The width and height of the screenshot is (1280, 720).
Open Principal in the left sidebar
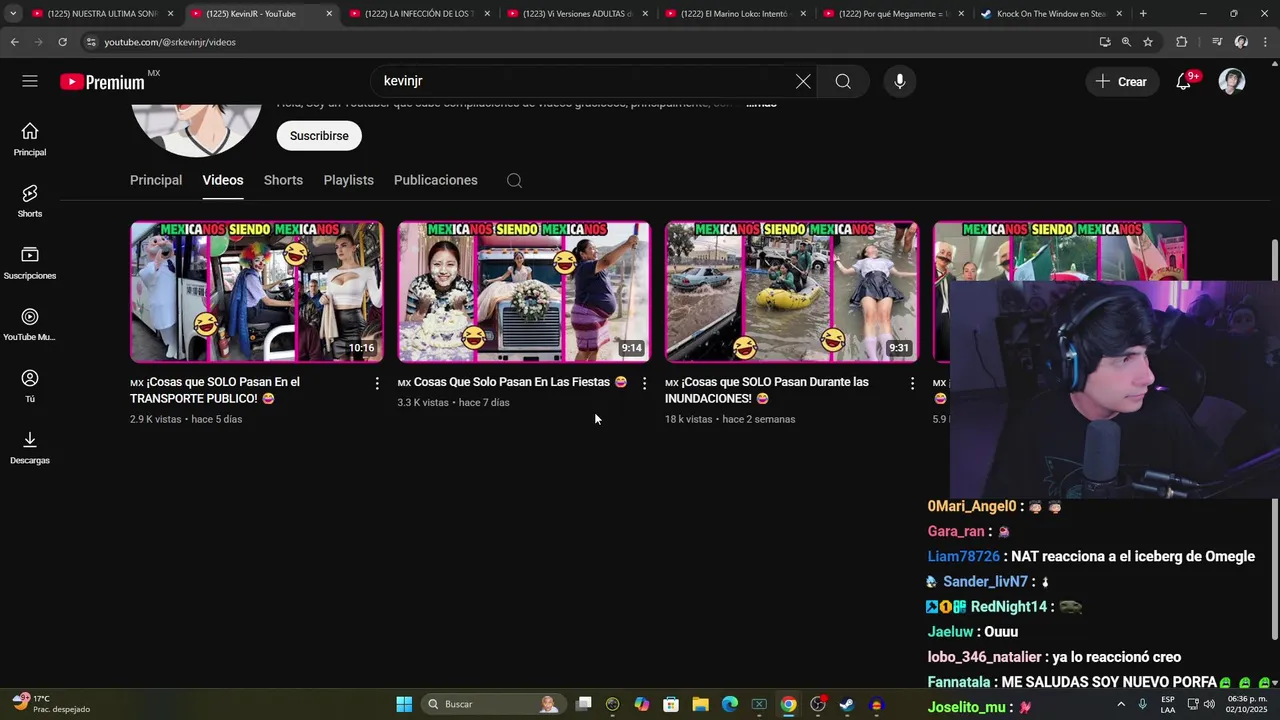click(x=30, y=139)
